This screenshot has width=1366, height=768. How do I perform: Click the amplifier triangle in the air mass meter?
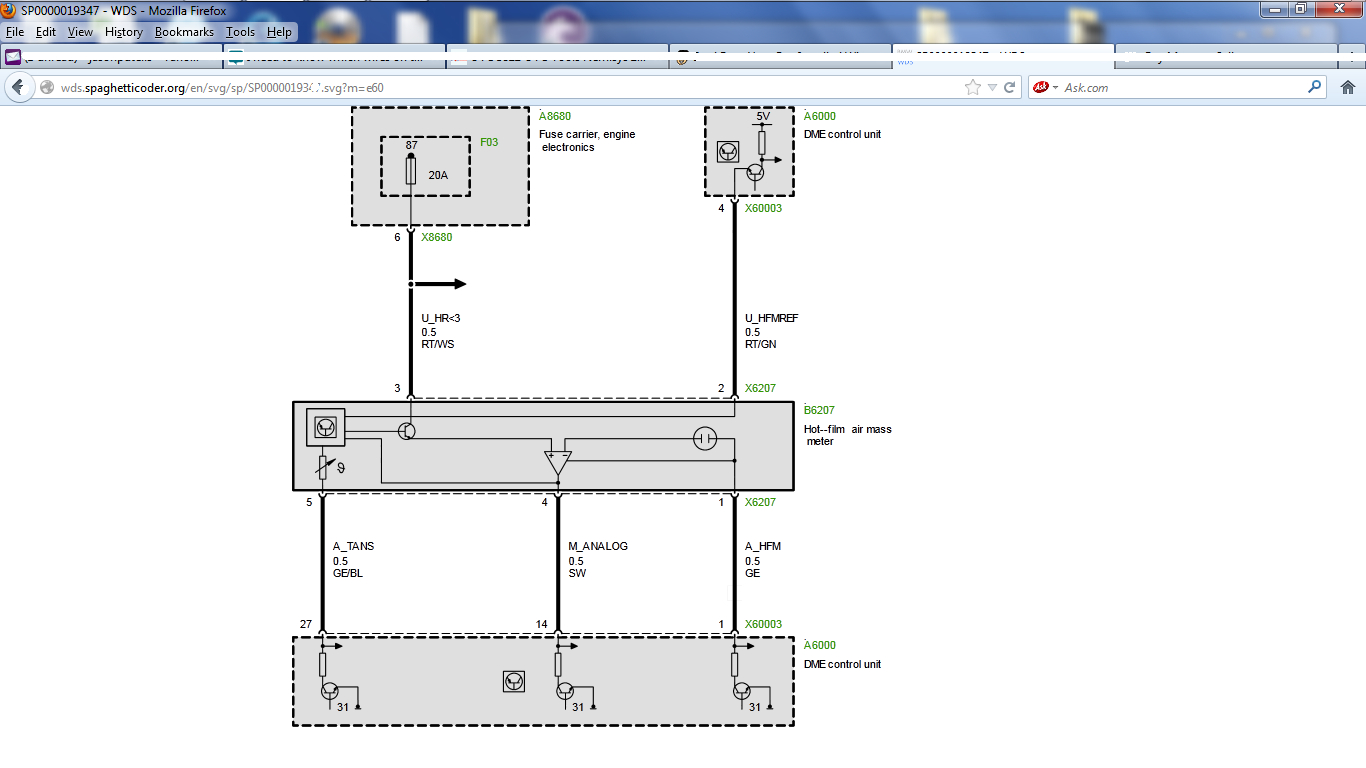pos(558,462)
